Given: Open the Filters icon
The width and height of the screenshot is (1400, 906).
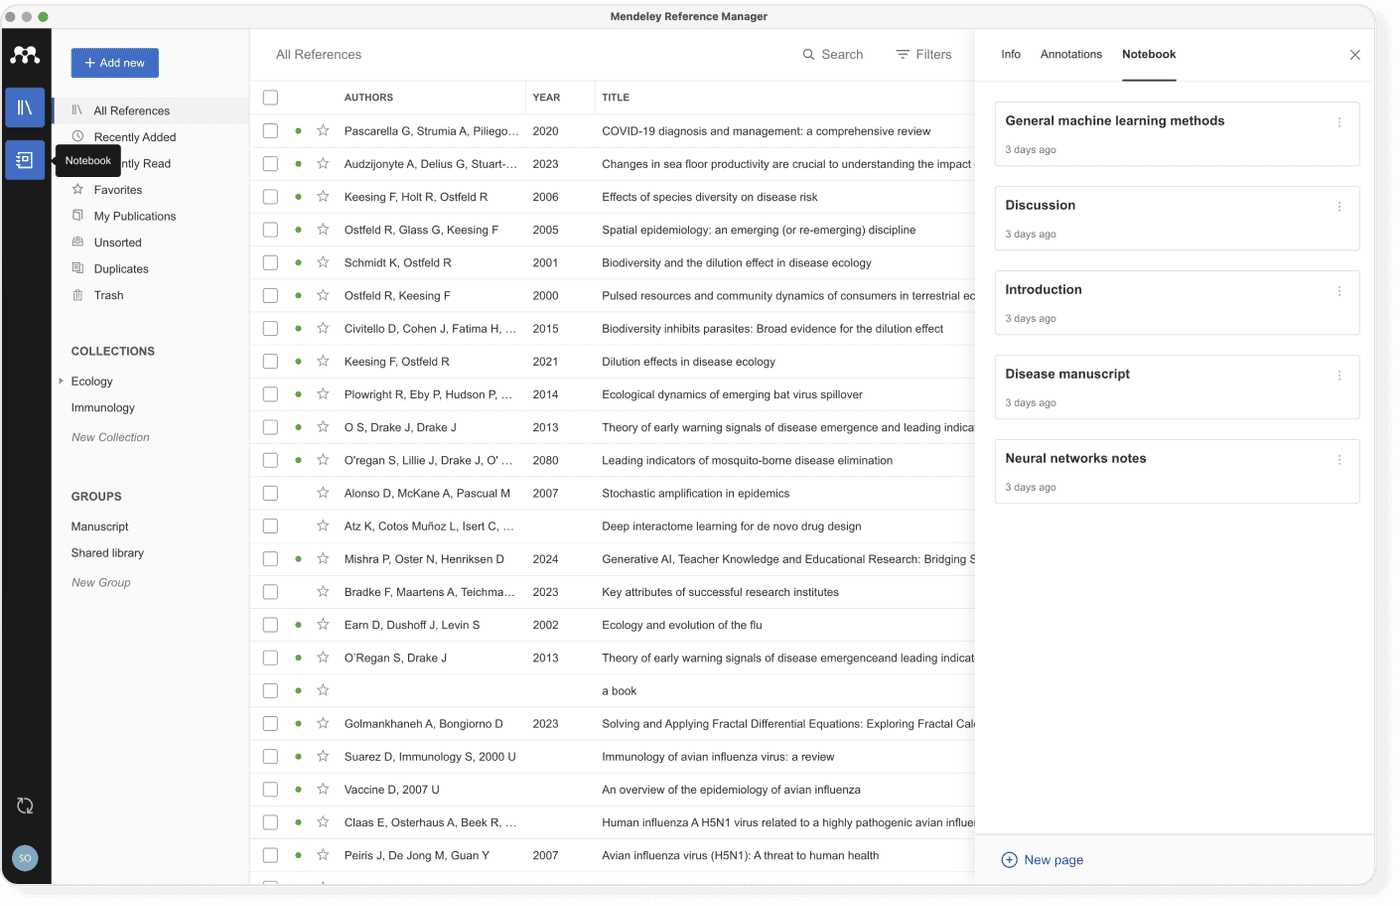Looking at the screenshot, I should pyautogui.click(x=901, y=55).
